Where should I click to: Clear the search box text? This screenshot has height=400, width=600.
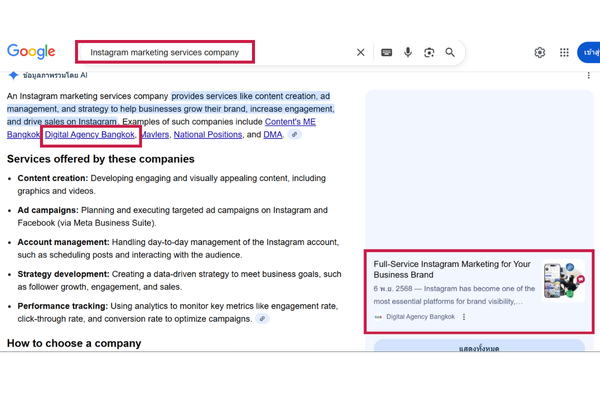(x=361, y=52)
